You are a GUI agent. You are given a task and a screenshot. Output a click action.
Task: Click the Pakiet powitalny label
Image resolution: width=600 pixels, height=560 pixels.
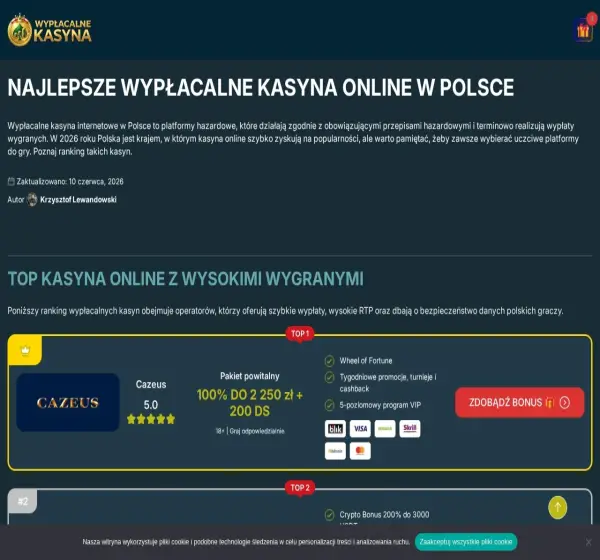(249, 376)
